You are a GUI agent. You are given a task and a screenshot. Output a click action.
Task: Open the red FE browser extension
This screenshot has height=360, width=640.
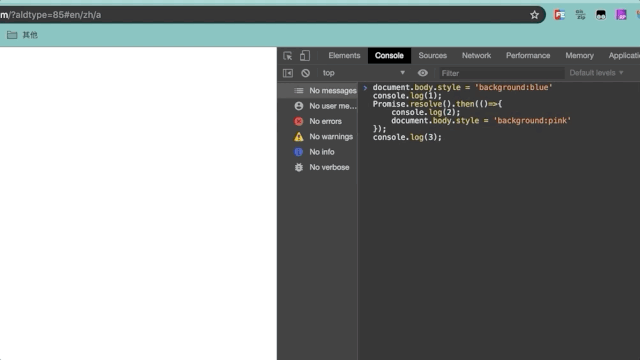point(560,15)
